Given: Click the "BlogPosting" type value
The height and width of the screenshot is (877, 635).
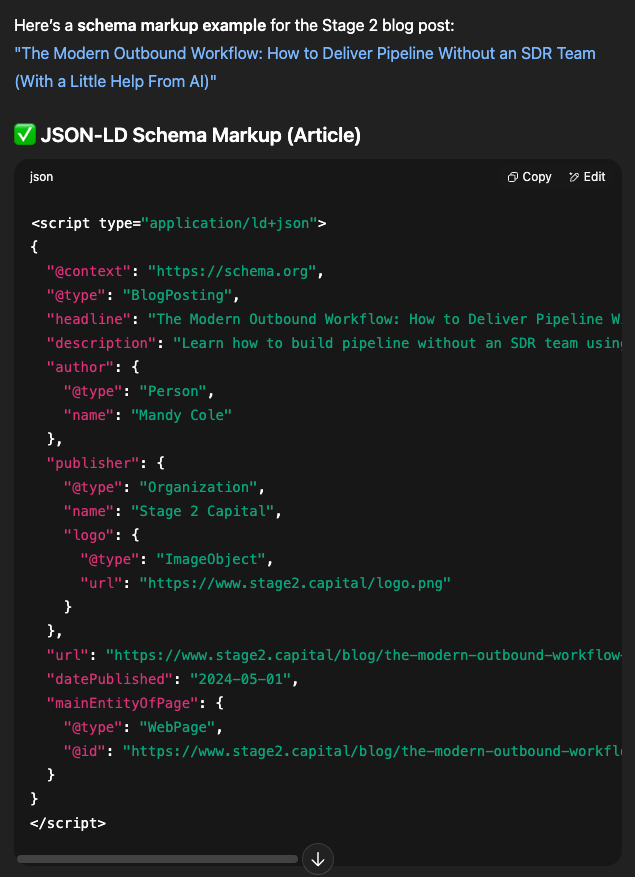Looking at the screenshot, I should [177, 295].
